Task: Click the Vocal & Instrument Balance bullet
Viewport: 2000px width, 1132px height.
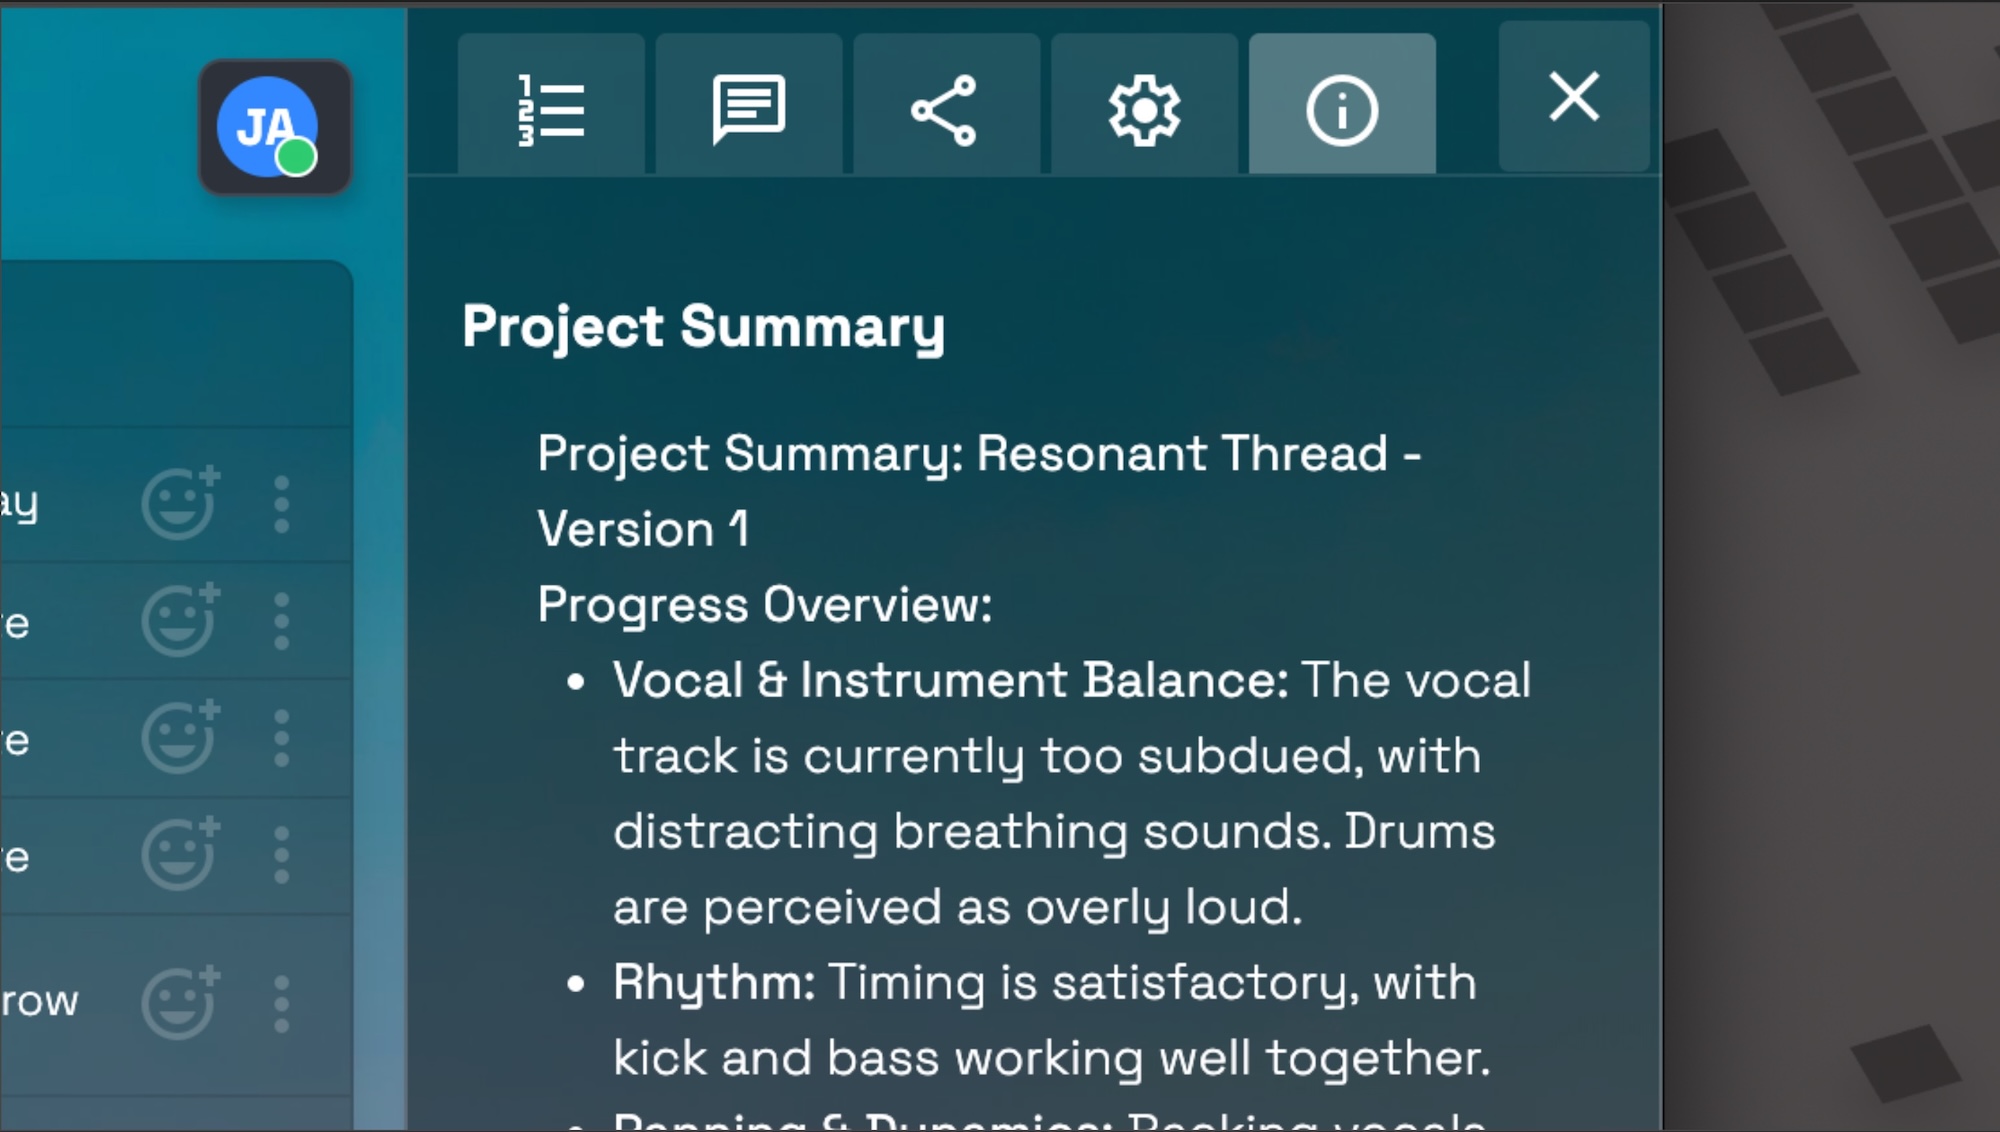Action: tap(1072, 793)
